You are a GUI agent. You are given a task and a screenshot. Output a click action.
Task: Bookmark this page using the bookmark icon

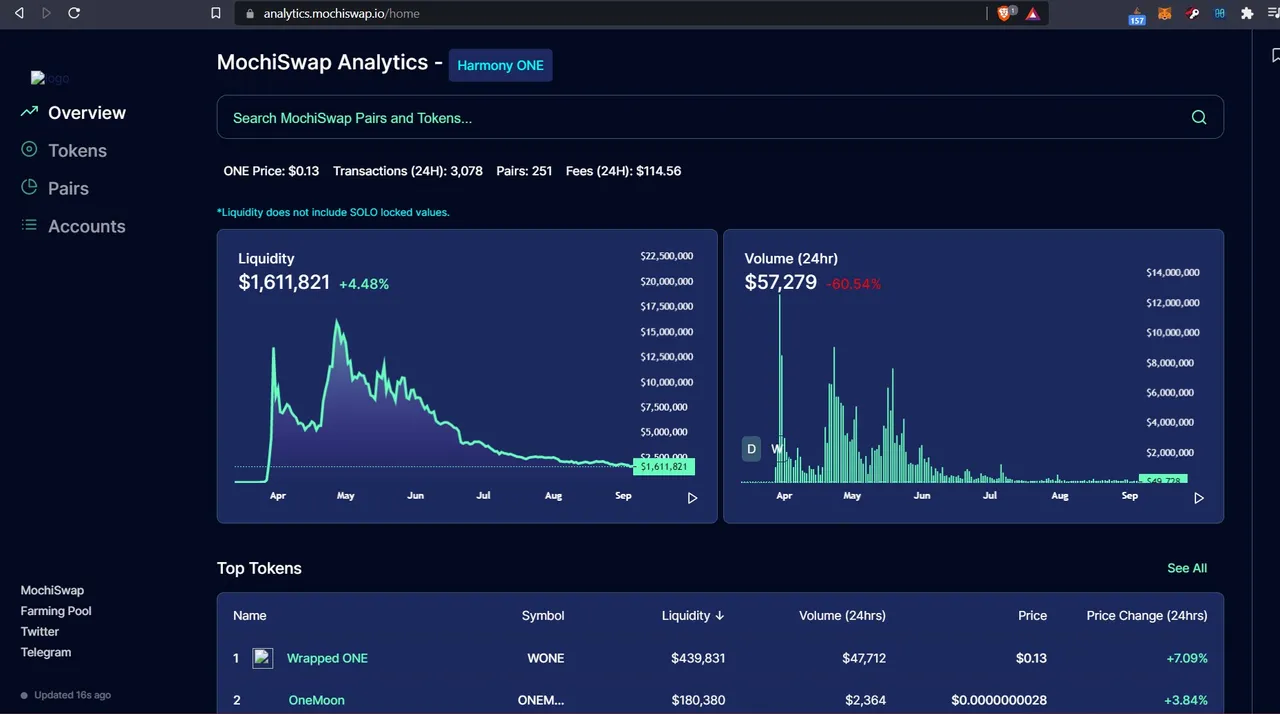pos(216,13)
